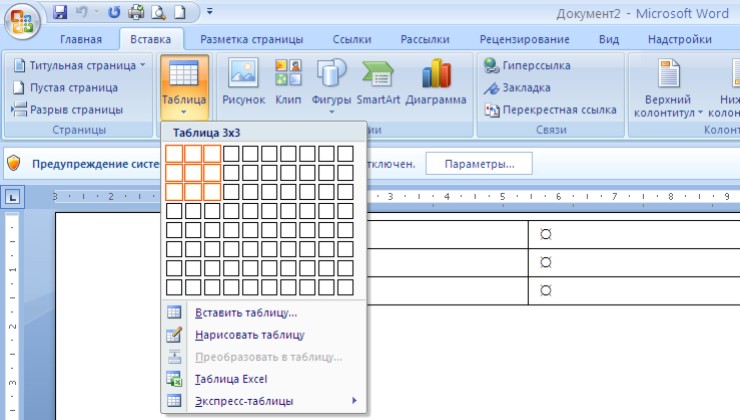Screen dimensions: 740x420
Task: Click Закладка bookmark button
Action: (520, 87)
